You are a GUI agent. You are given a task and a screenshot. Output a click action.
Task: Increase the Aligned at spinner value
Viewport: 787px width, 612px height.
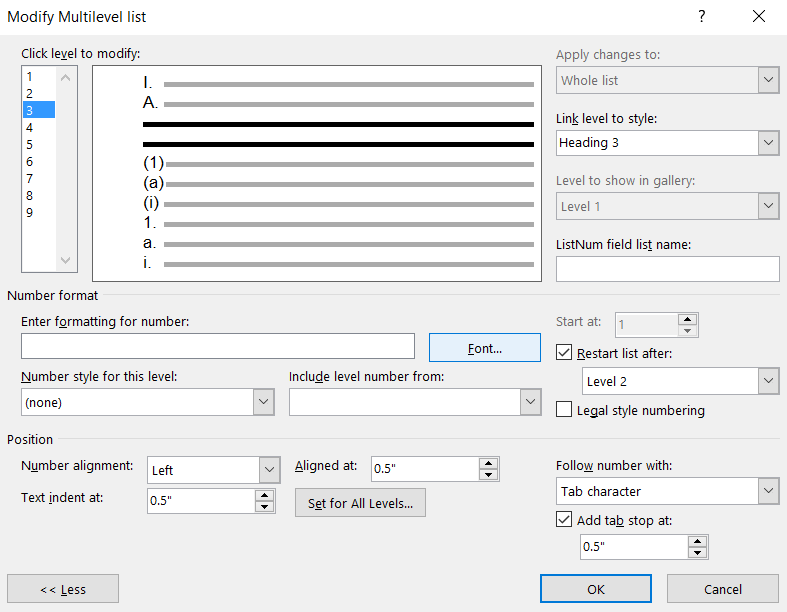pyautogui.click(x=488, y=463)
